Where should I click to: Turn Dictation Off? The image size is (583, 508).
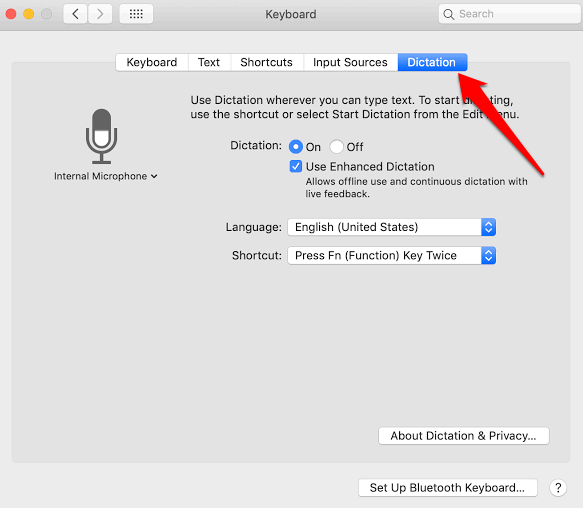[336, 147]
